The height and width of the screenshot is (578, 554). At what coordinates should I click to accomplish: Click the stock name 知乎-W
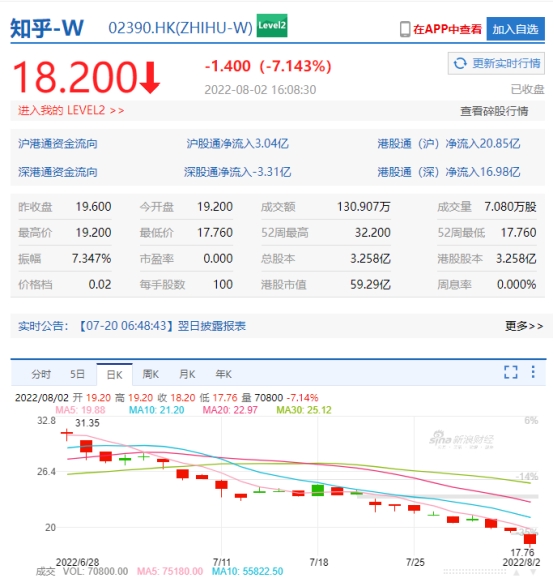click(47, 28)
